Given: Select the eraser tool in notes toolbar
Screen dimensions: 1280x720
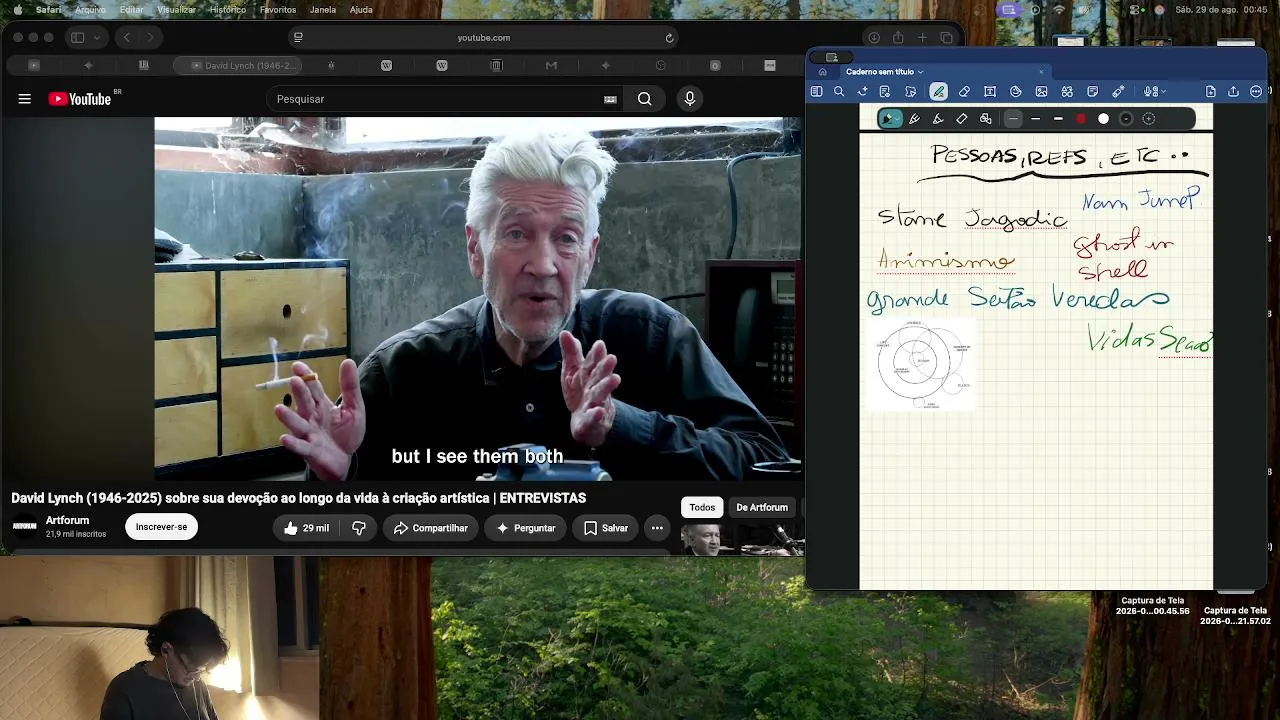Looking at the screenshot, I should (x=964, y=92).
